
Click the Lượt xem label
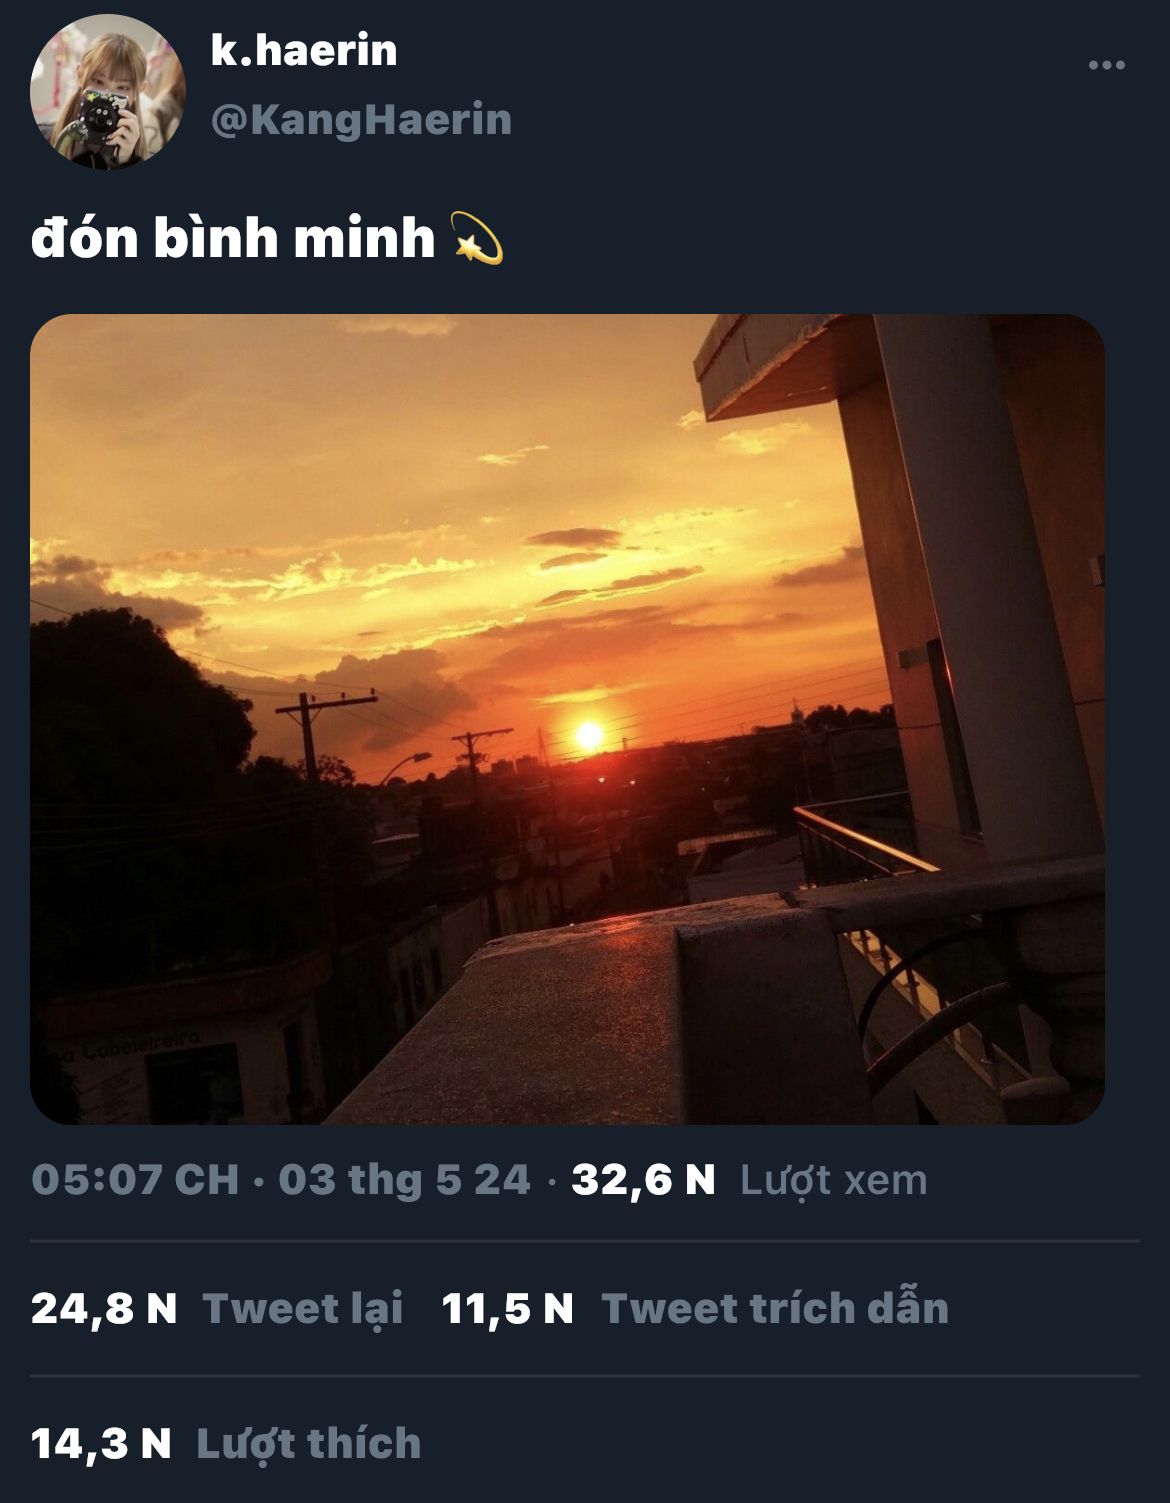(x=833, y=1180)
